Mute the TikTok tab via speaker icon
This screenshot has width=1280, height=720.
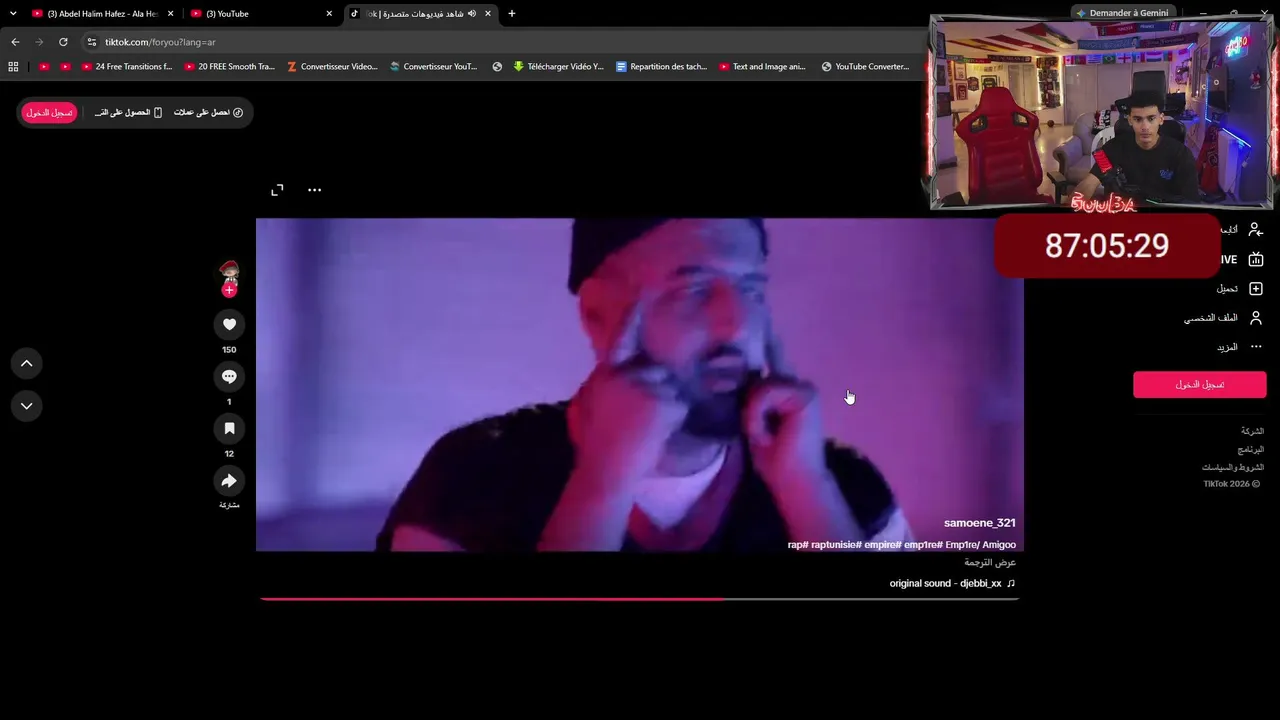click(x=472, y=14)
